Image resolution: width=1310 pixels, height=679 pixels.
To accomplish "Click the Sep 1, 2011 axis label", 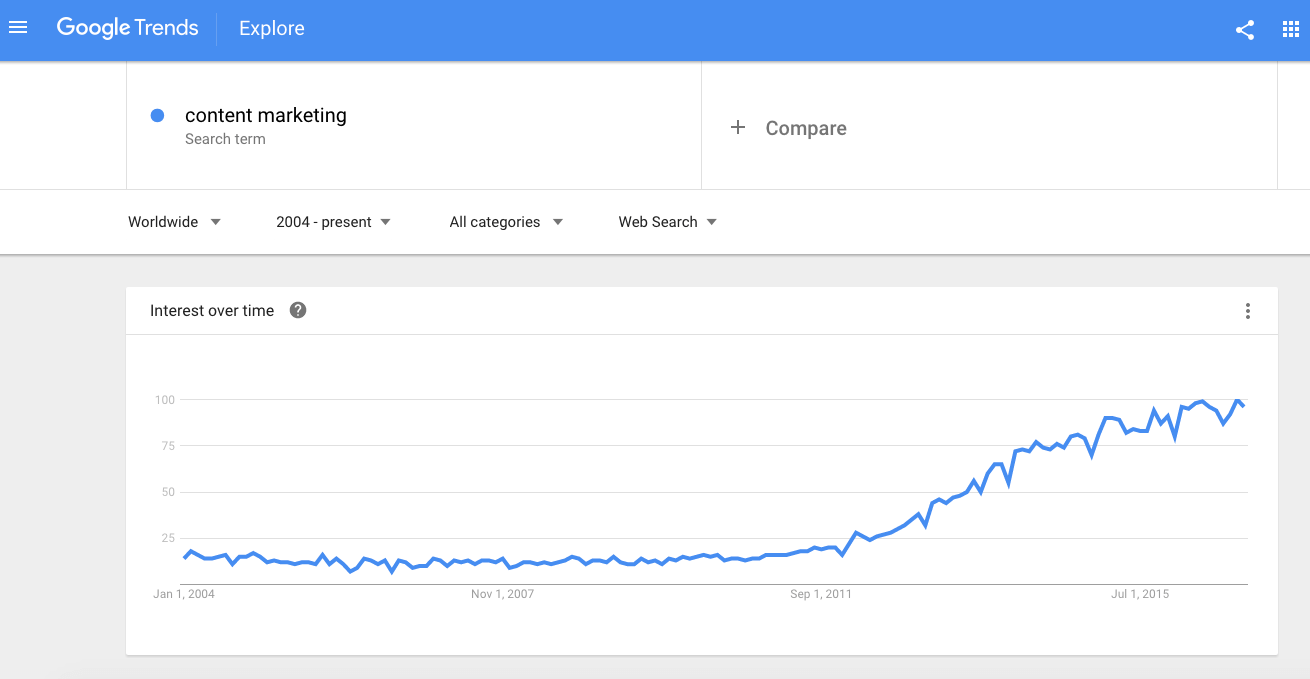I will tap(820, 594).
